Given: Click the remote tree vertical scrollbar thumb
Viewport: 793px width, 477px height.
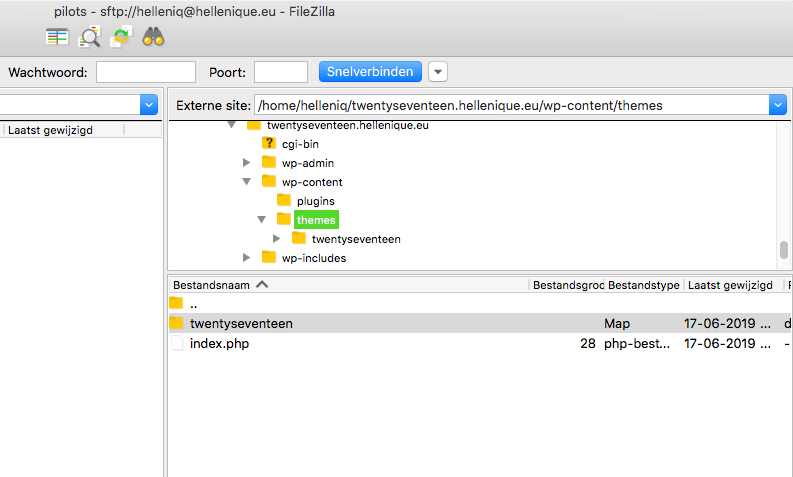Looking at the screenshot, I should [x=784, y=250].
